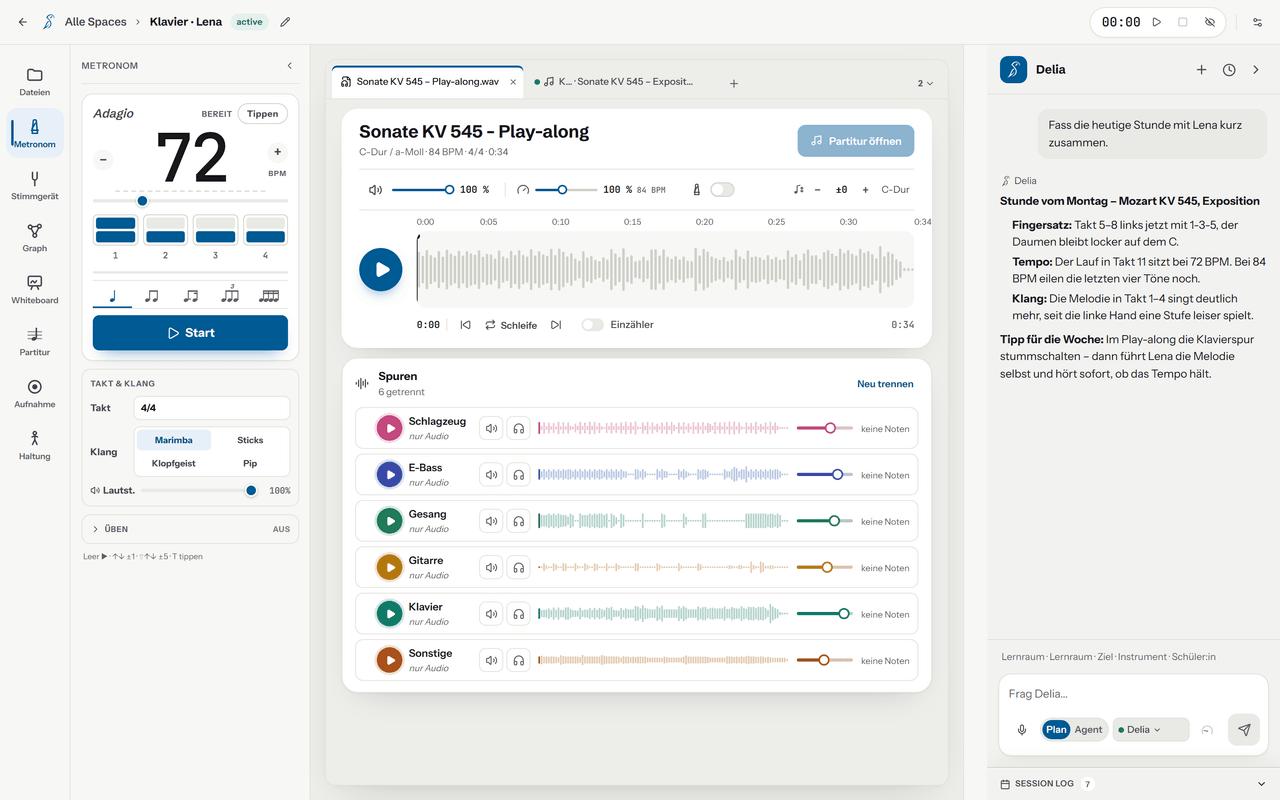Screen dimensions: 1280x800
Task: Open the tab count dropdown
Action: (926, 84)
